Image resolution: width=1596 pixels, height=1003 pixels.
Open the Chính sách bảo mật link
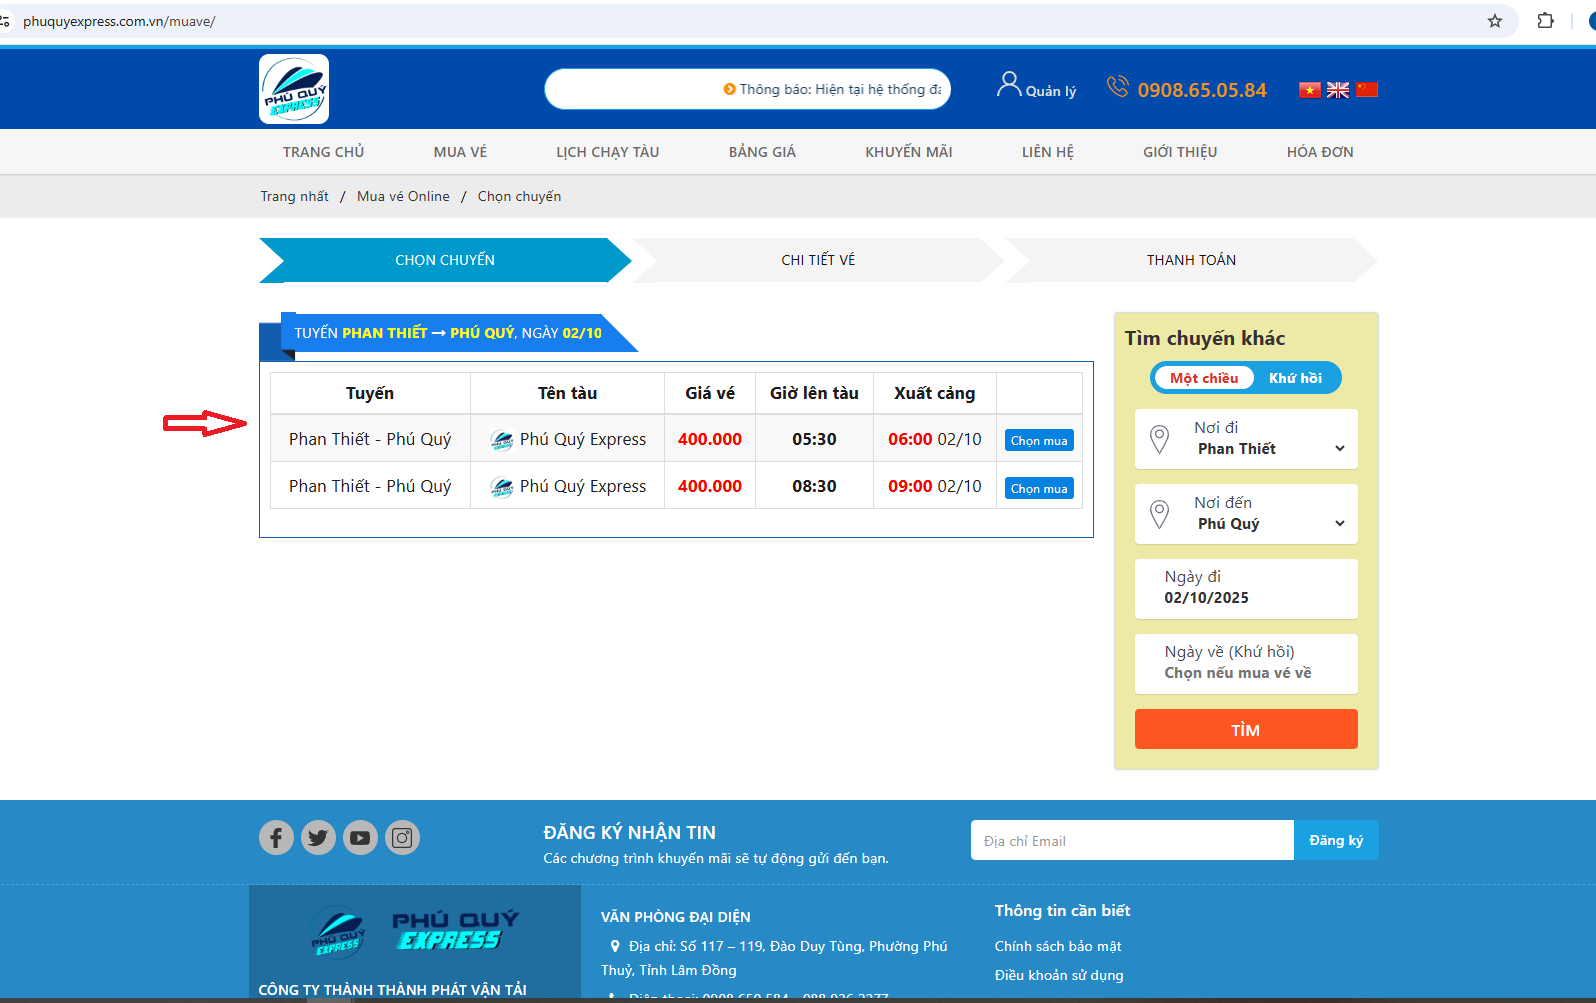click(1057, 946)
